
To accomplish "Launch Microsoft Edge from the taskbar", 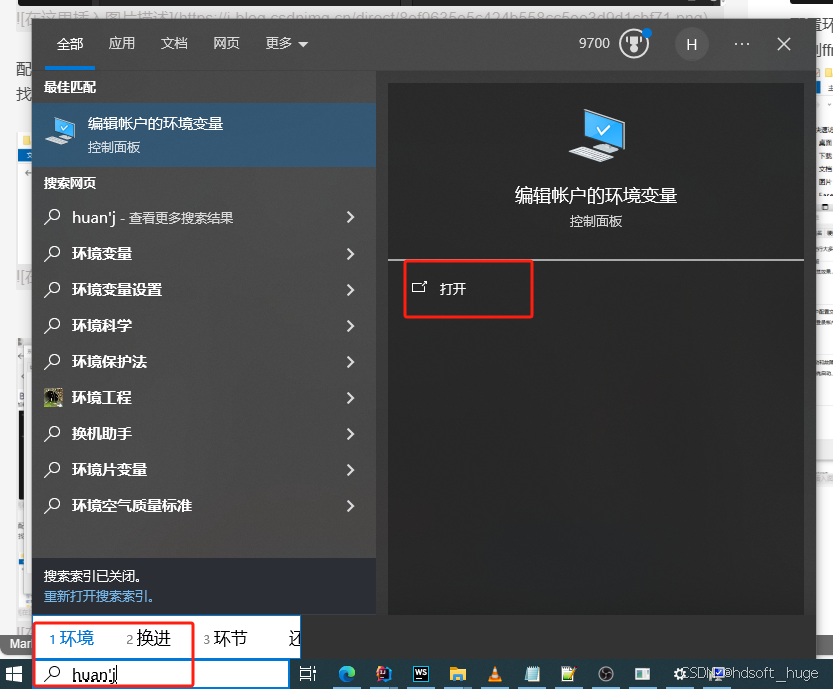I will coord(347,674).
